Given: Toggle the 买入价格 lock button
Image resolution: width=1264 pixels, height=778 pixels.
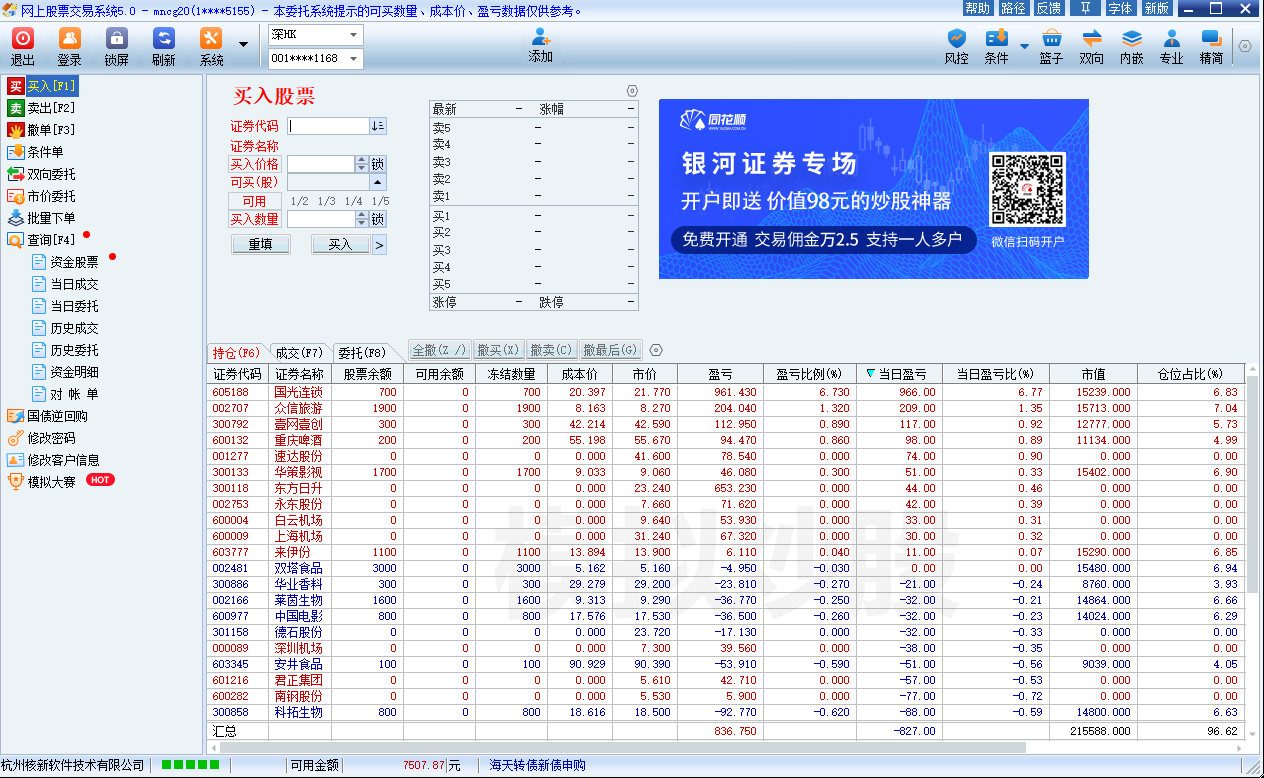Looking at the screenshot, I should pyautogui.click(x=377, y=164).
